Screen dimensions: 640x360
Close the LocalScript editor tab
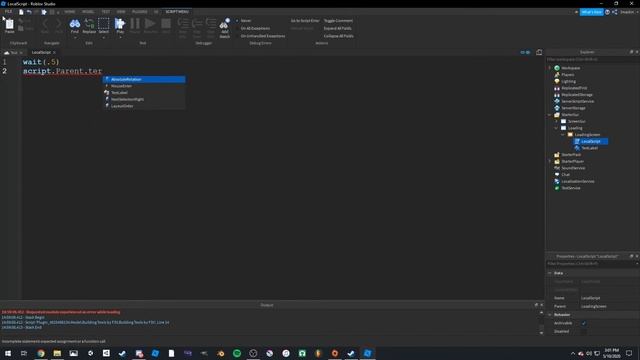click(x=54, y=53)
